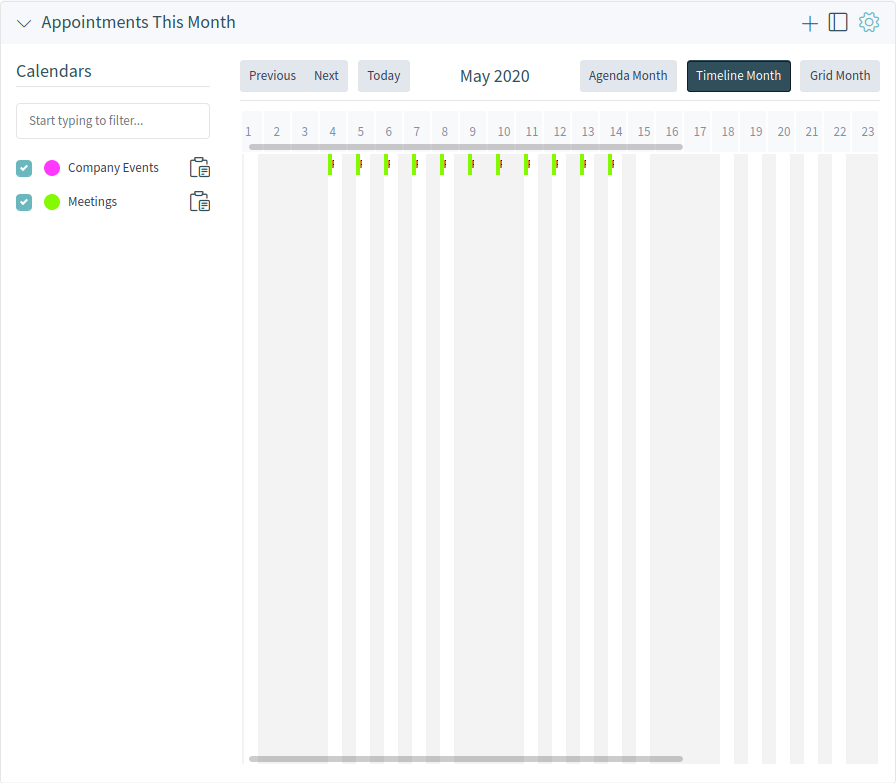Screen dimensions: 896x783
Task: Click day 21 header in timeline
Action: coord(812,132)
